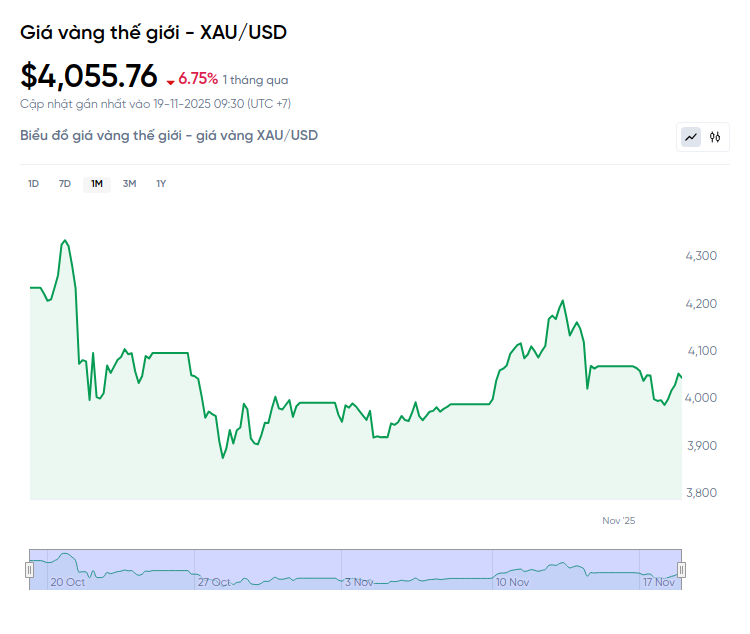Choose the 3M time range
Screen dimensions: 750x634
(129, 184)
